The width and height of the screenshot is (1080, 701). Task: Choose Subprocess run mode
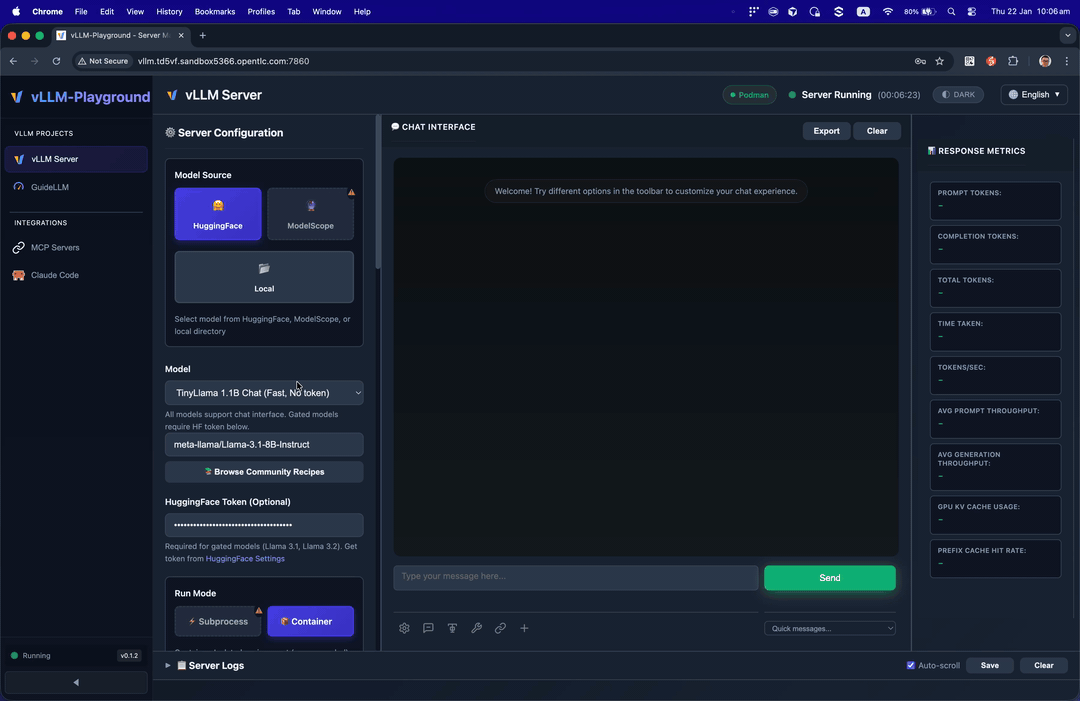tap(218, 621)
